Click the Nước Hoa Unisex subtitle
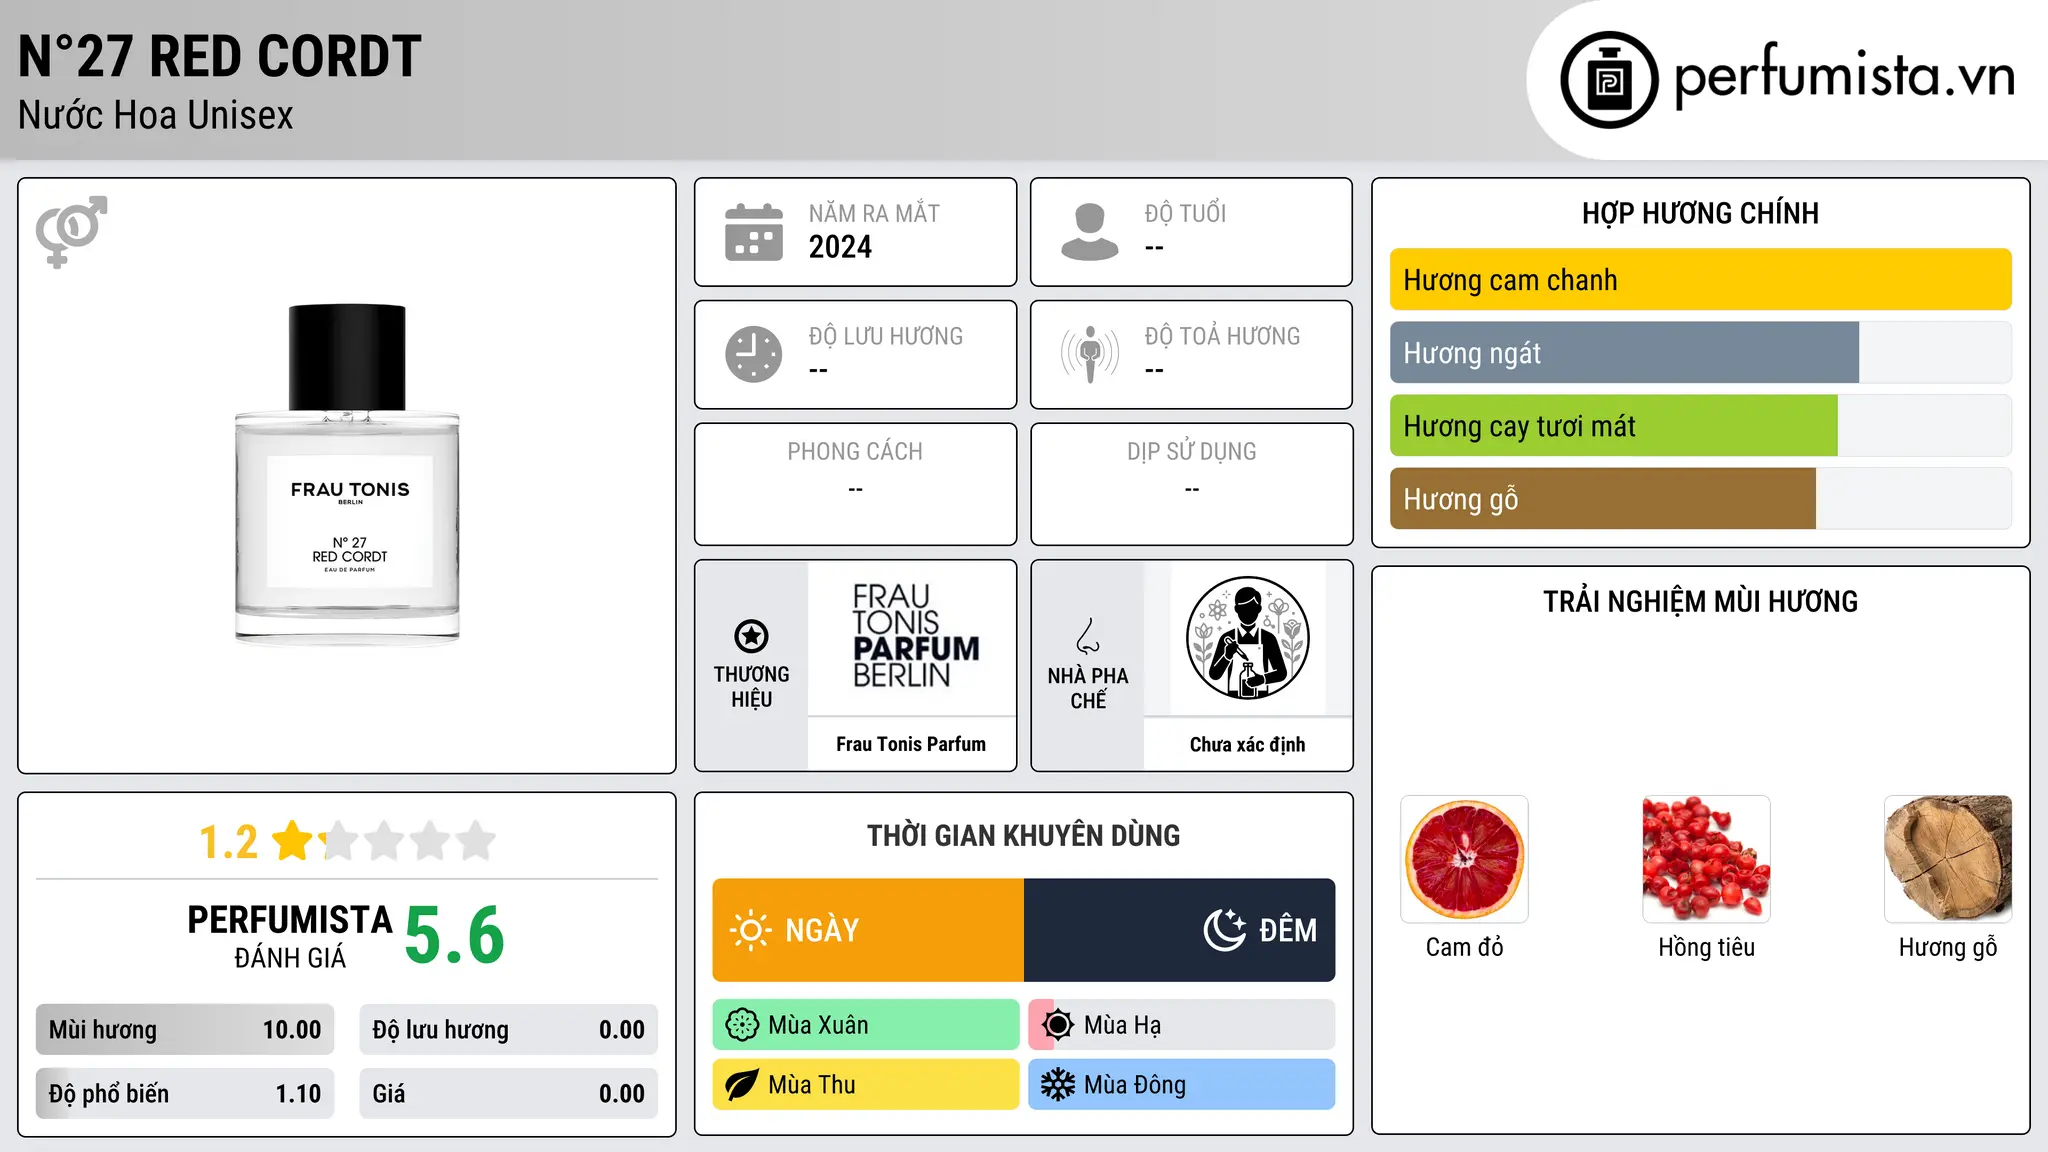The image size is (2048, 1152). (x=156, y=116)
